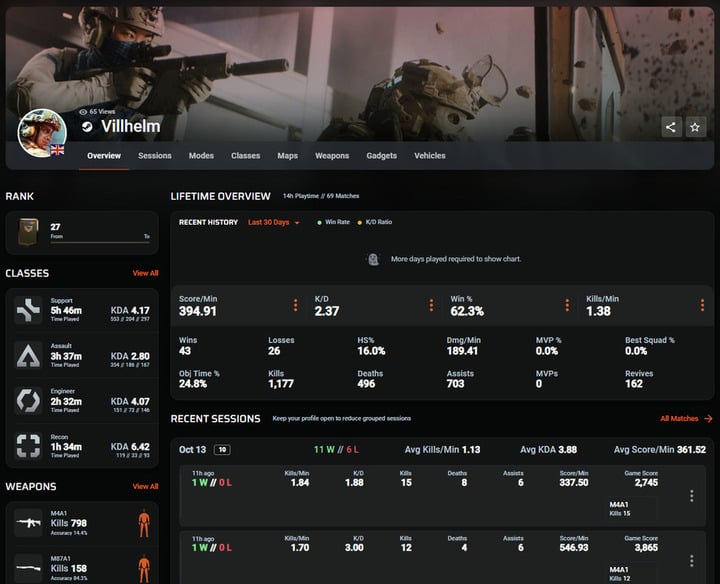Image resolution: width=720 pixels, height=584 pixels.
Task: Open the All Matches link
Action: pos(686,419)
